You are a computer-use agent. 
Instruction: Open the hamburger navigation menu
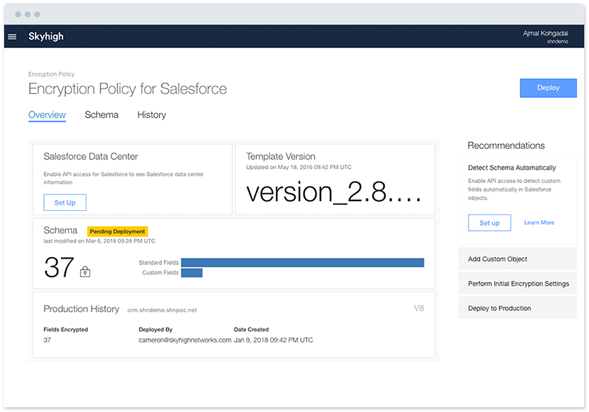click(x=12, y=36)
